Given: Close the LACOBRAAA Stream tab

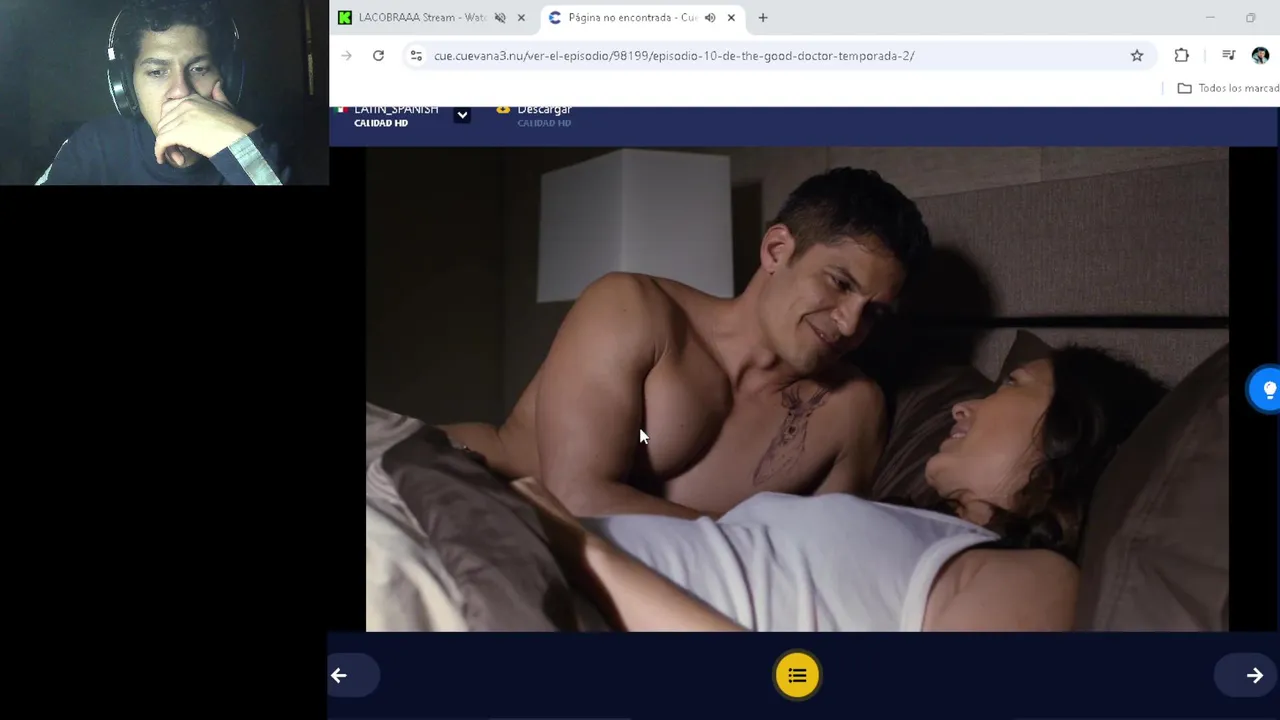Looking at the screenshot, I should (521, 17).
